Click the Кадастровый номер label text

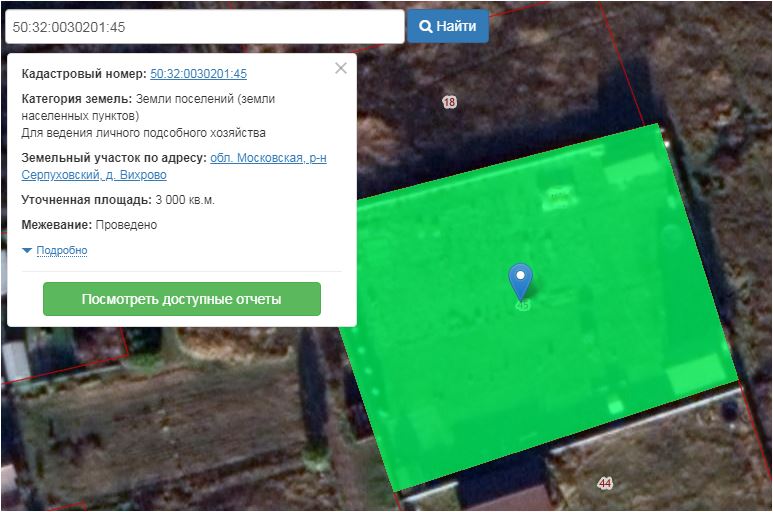pyautogui.click(x=84, y=74)
